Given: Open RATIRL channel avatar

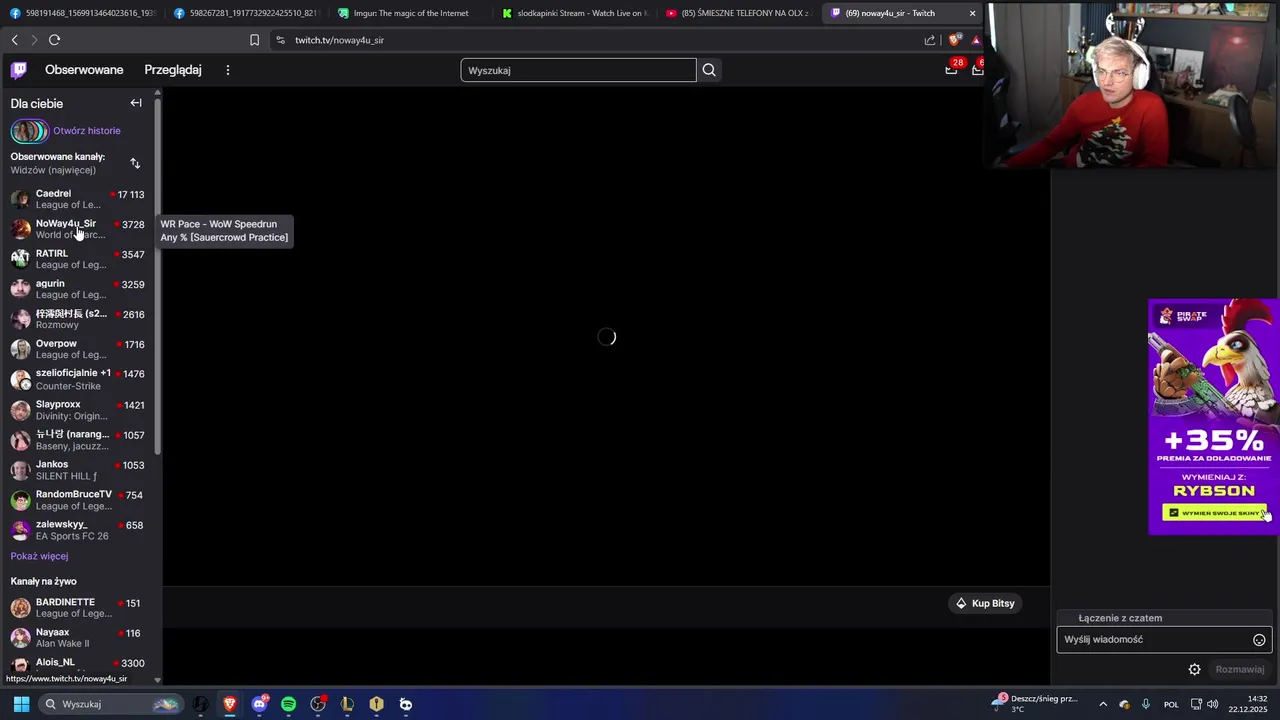Looking at the screenshot, I should click(20, 259).
